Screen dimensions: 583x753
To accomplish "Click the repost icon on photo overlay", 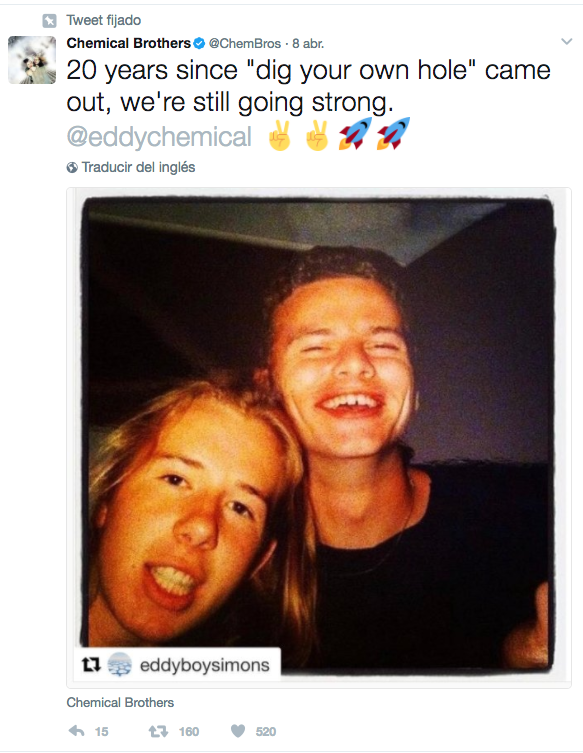I will [x=91, y=665].
